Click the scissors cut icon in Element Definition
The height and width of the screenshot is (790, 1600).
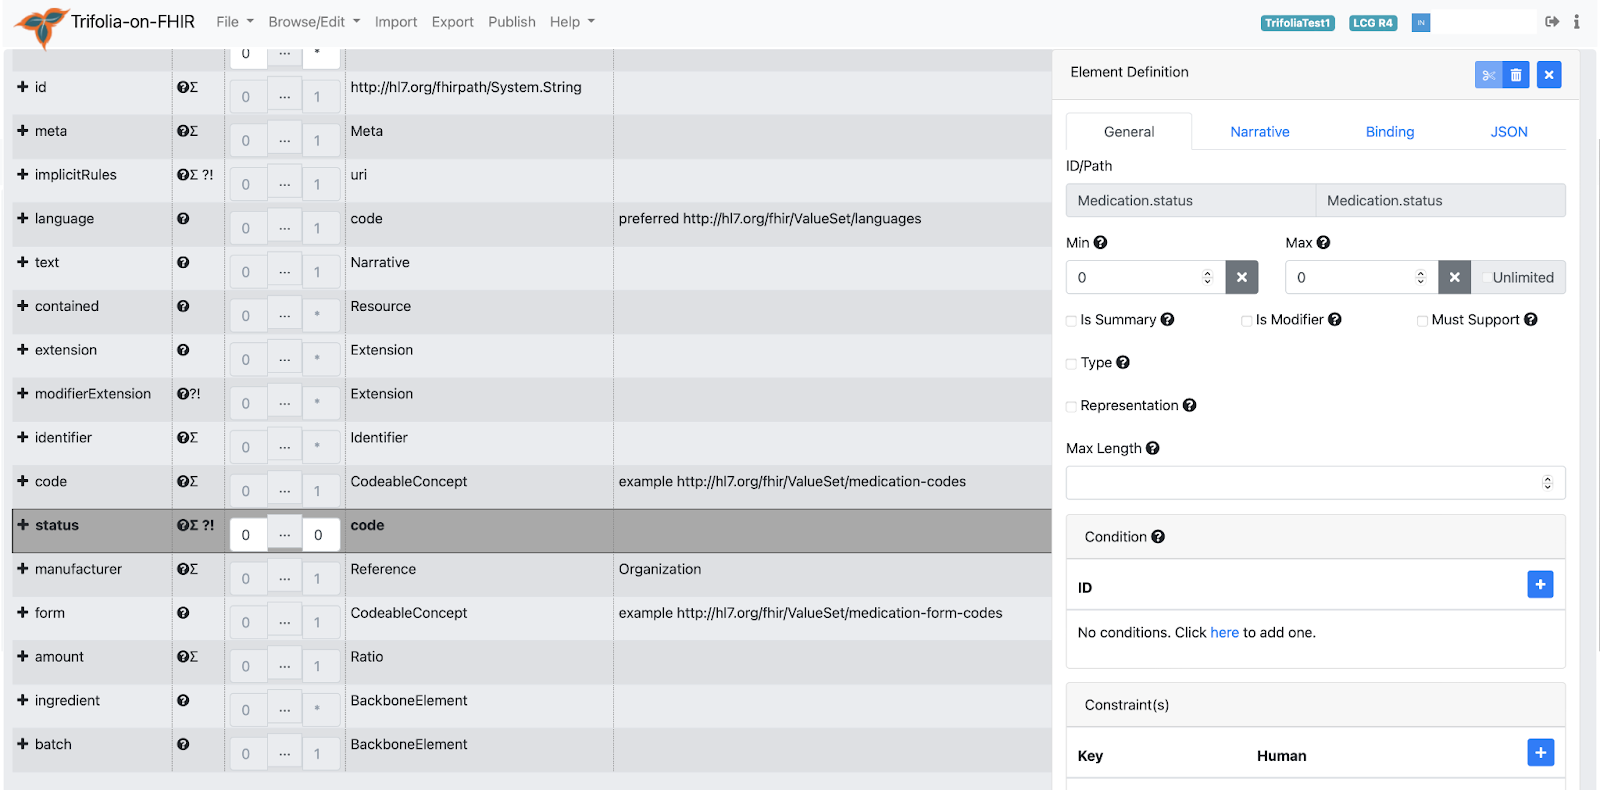(1488, 75)
